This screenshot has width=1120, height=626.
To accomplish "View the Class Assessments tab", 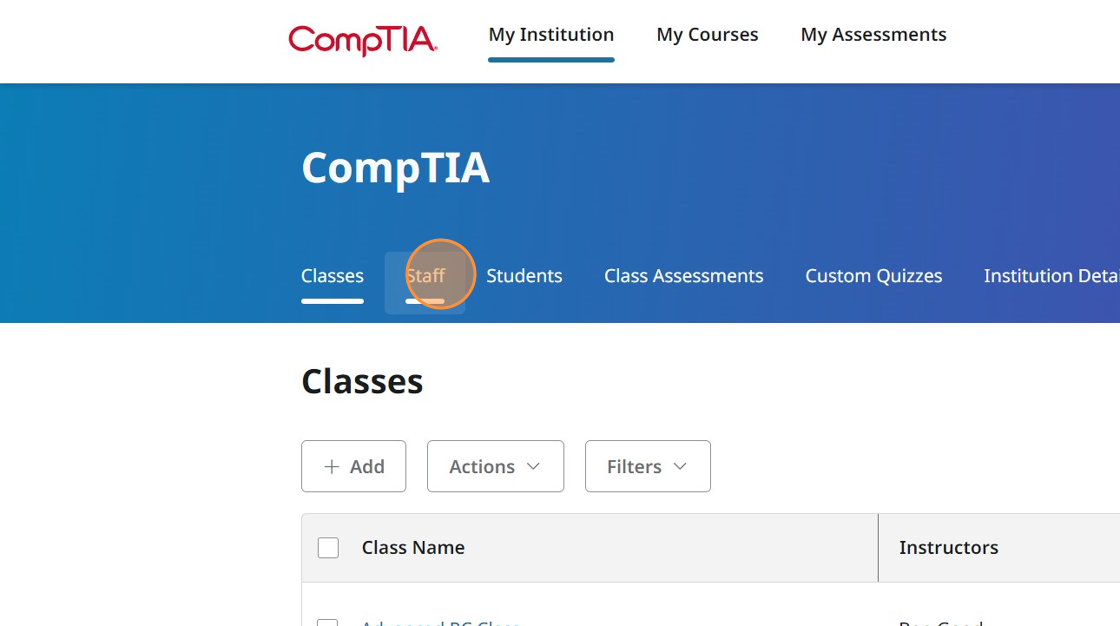I will [683, 276].
